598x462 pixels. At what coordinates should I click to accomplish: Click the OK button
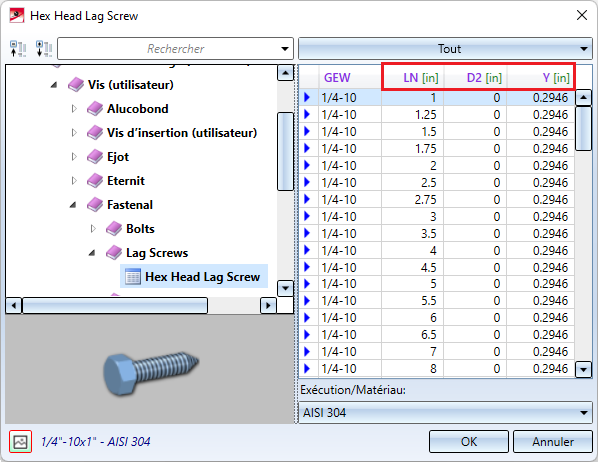[x=469, y=442]
